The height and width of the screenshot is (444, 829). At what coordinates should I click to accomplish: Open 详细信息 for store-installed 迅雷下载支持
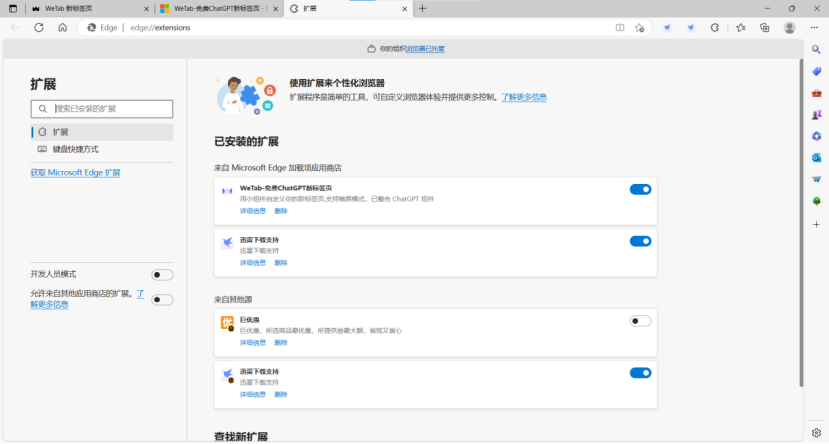point(253,263)
